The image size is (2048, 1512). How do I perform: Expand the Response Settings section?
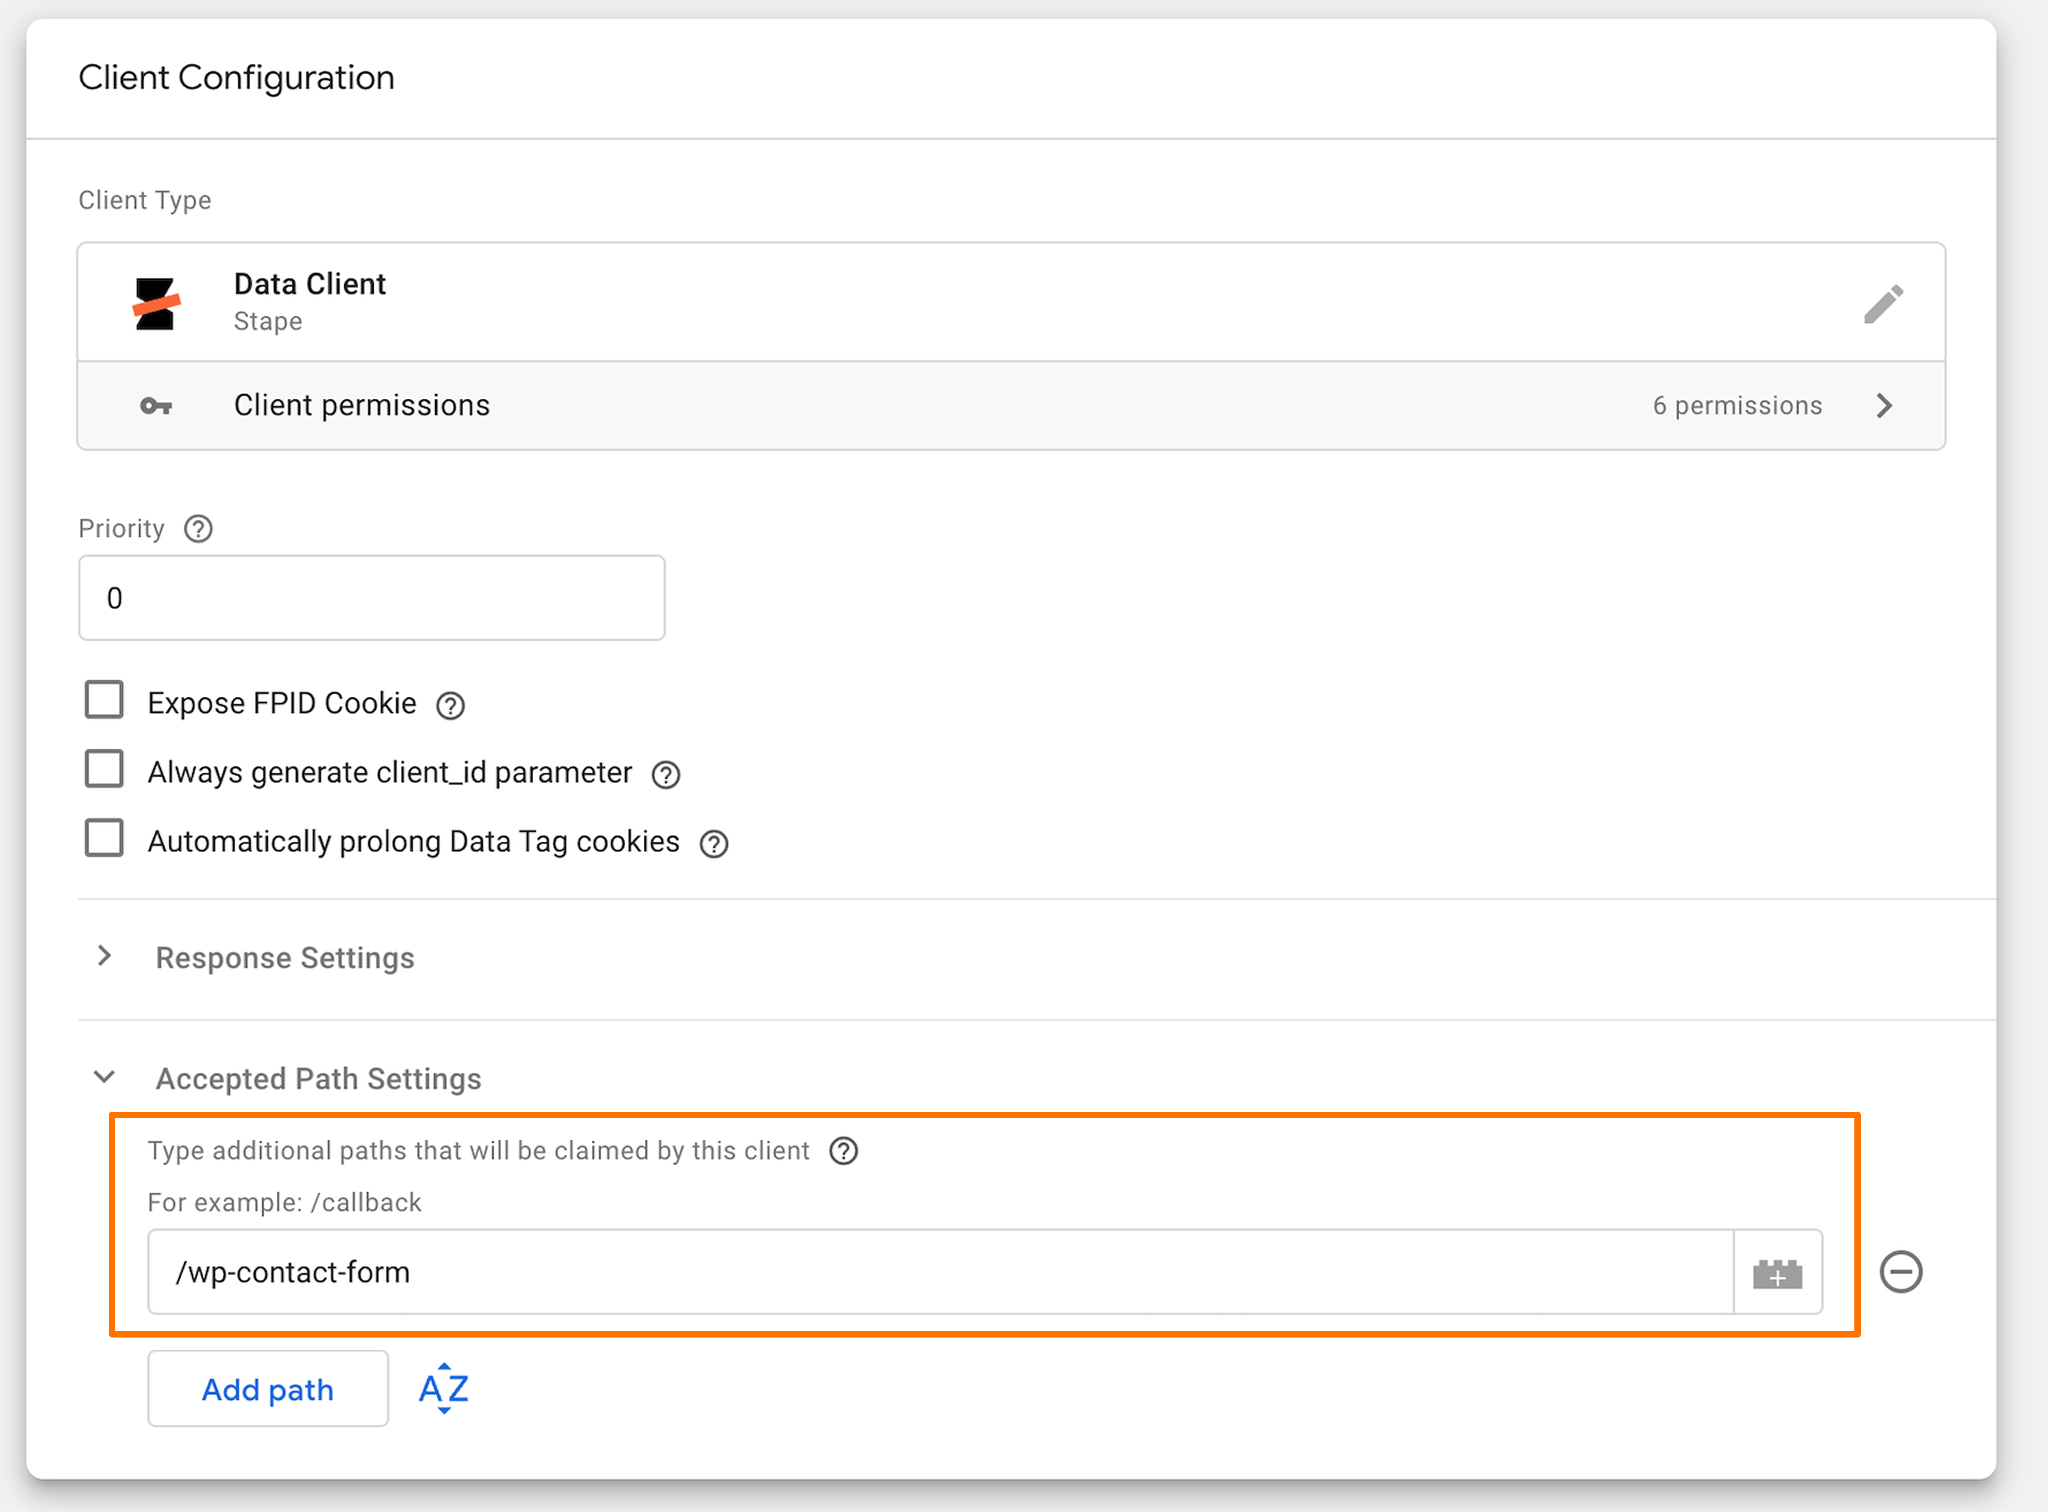pyautogui.click(x=104, y=956)
